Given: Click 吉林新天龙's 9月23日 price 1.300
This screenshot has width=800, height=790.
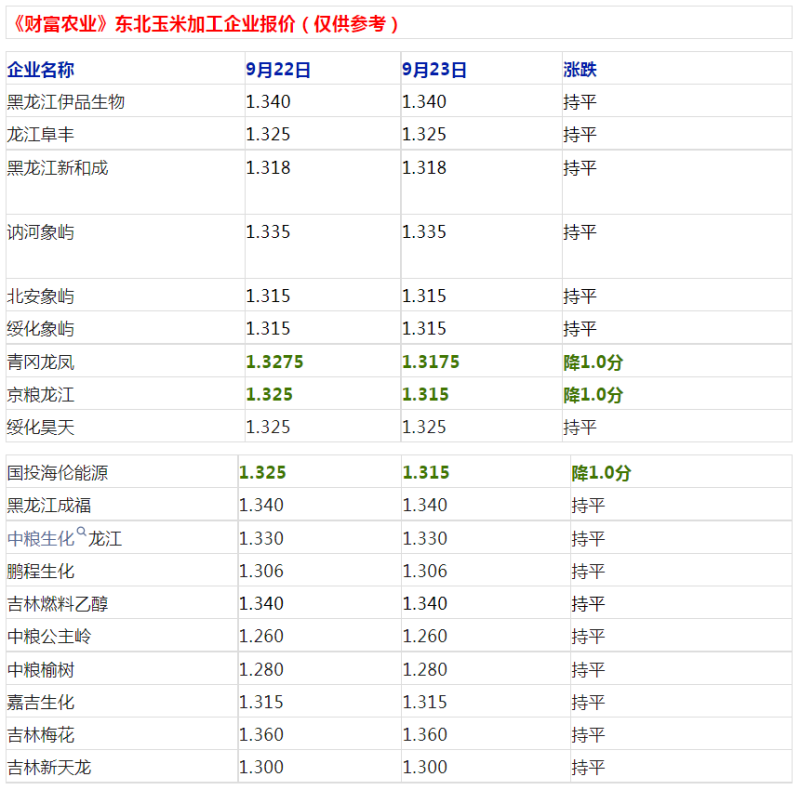Looking at the screenshot, I should (424, 767).
